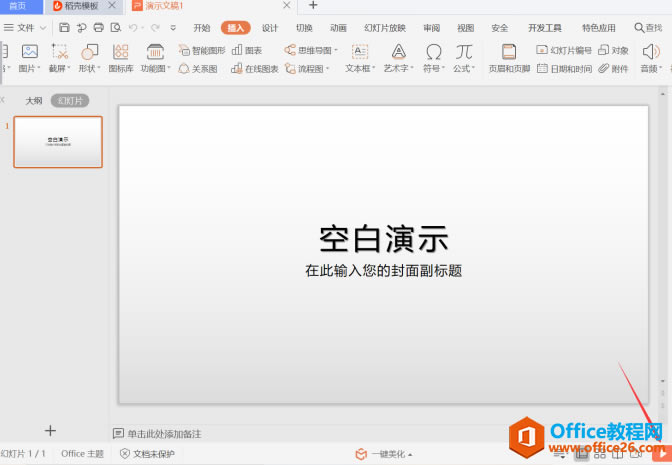Expand the 文件 file menu dropdown
The image size is (672, 465).
tap(26, 28)
